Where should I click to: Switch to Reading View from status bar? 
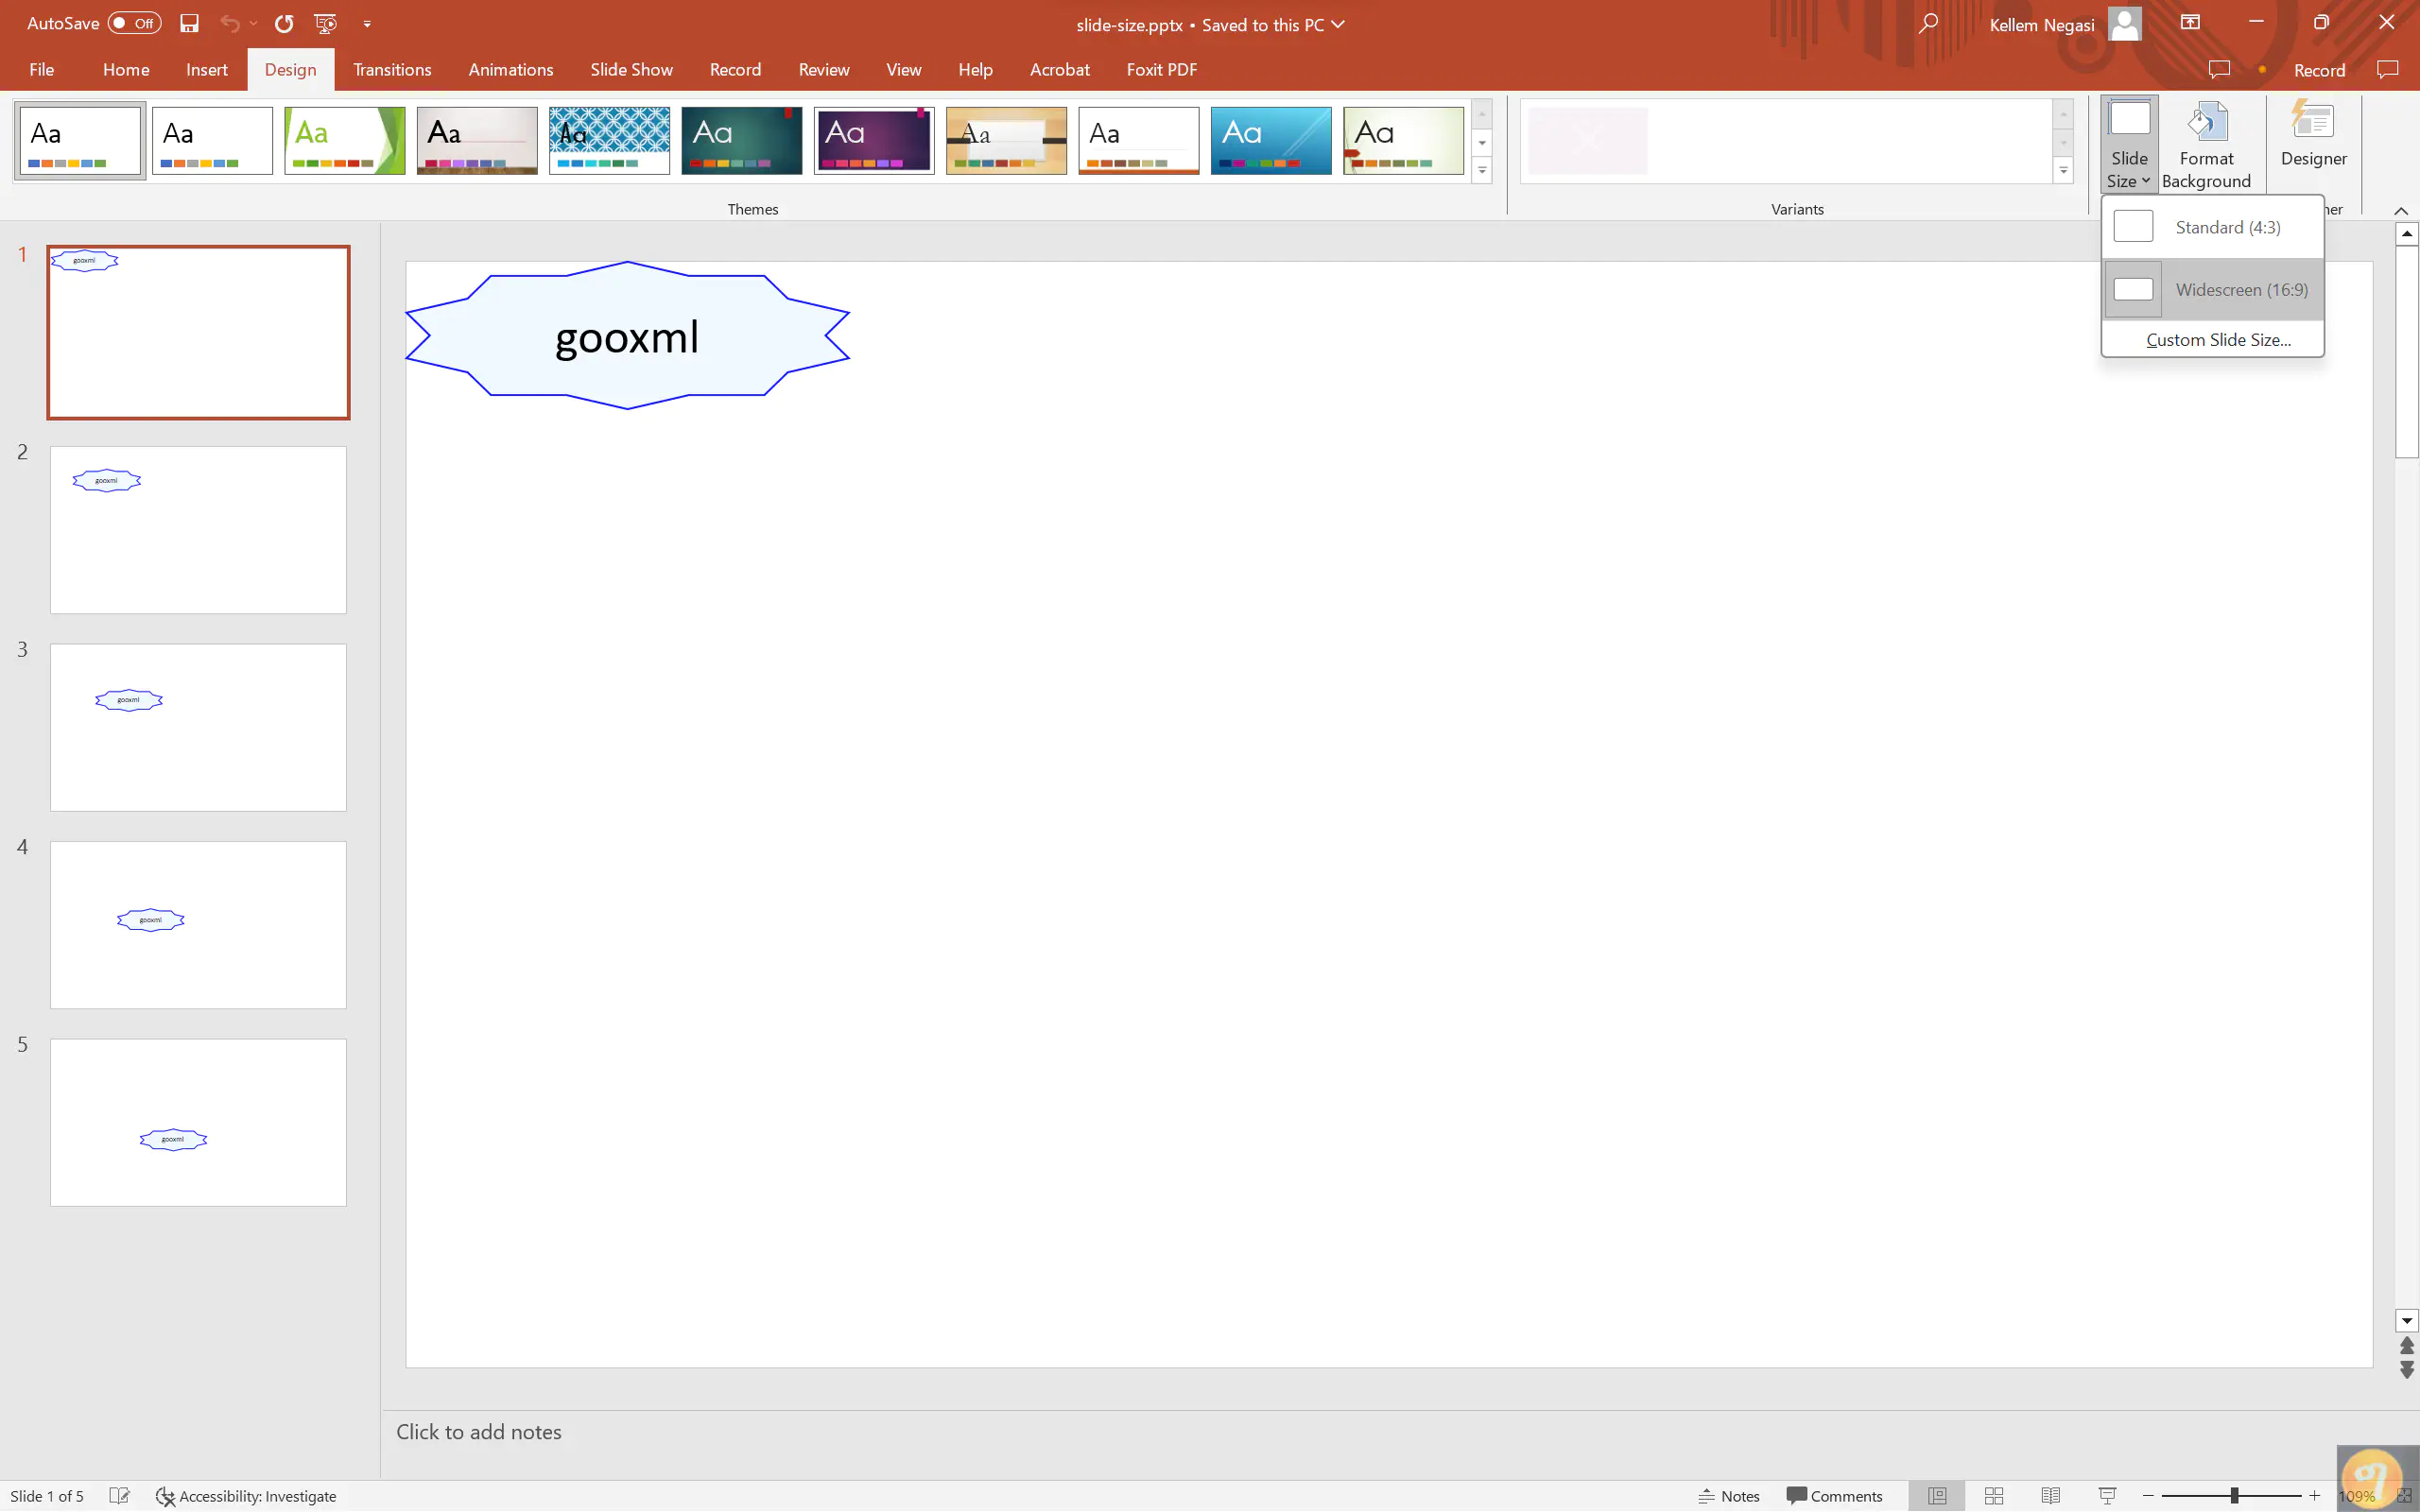point(2050,1495)
